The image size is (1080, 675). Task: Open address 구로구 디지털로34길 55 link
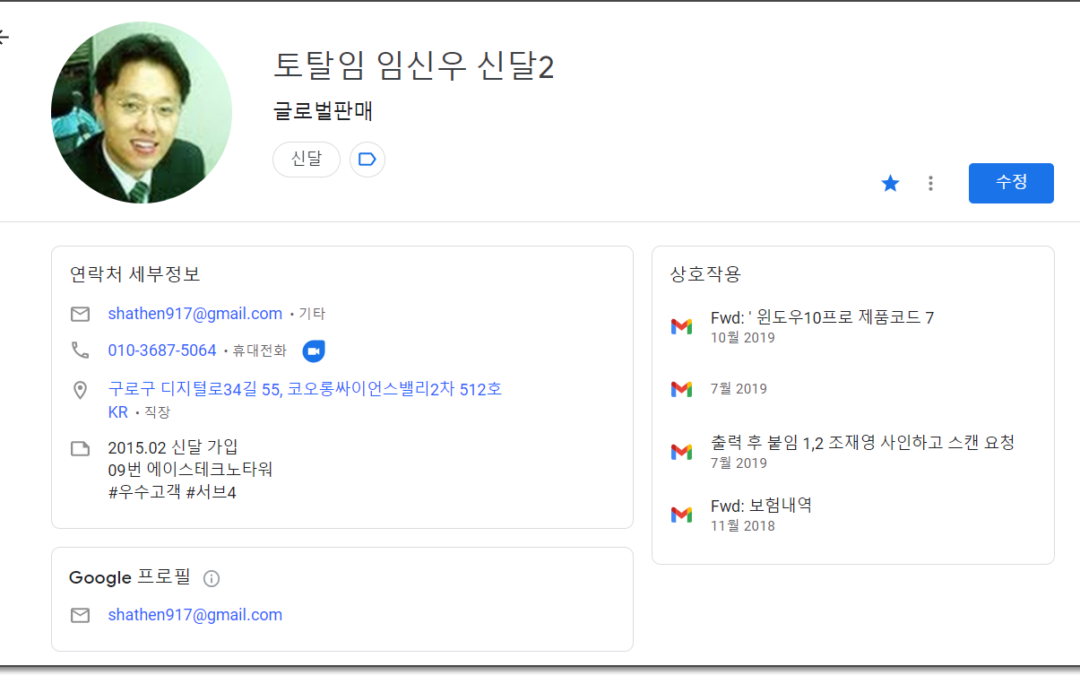pos(304,389)
